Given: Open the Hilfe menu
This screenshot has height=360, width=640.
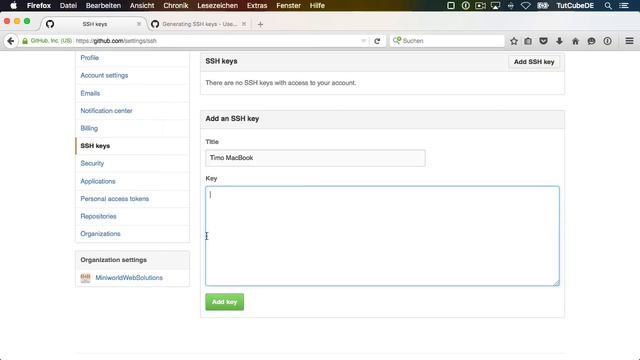Looking at the screenshot, I should pos(317,5).
